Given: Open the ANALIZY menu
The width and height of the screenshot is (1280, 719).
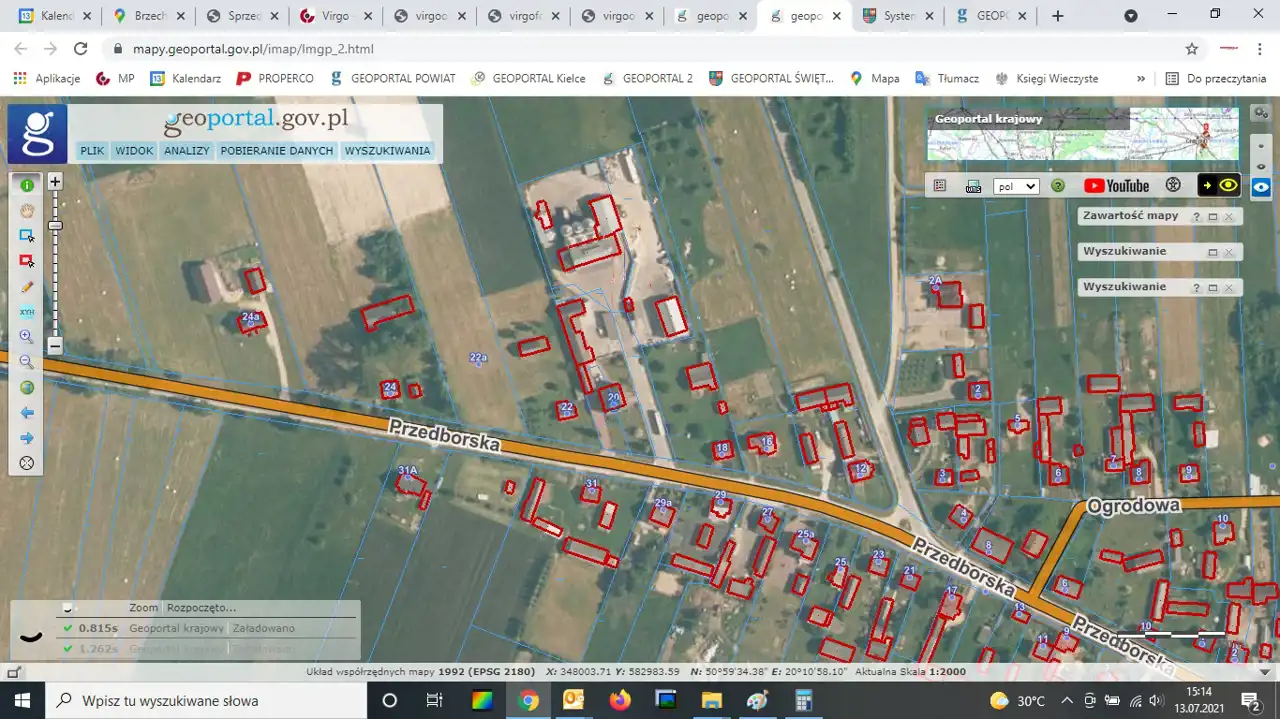Looking at the screenshot, I should click(x=187, y=151).
